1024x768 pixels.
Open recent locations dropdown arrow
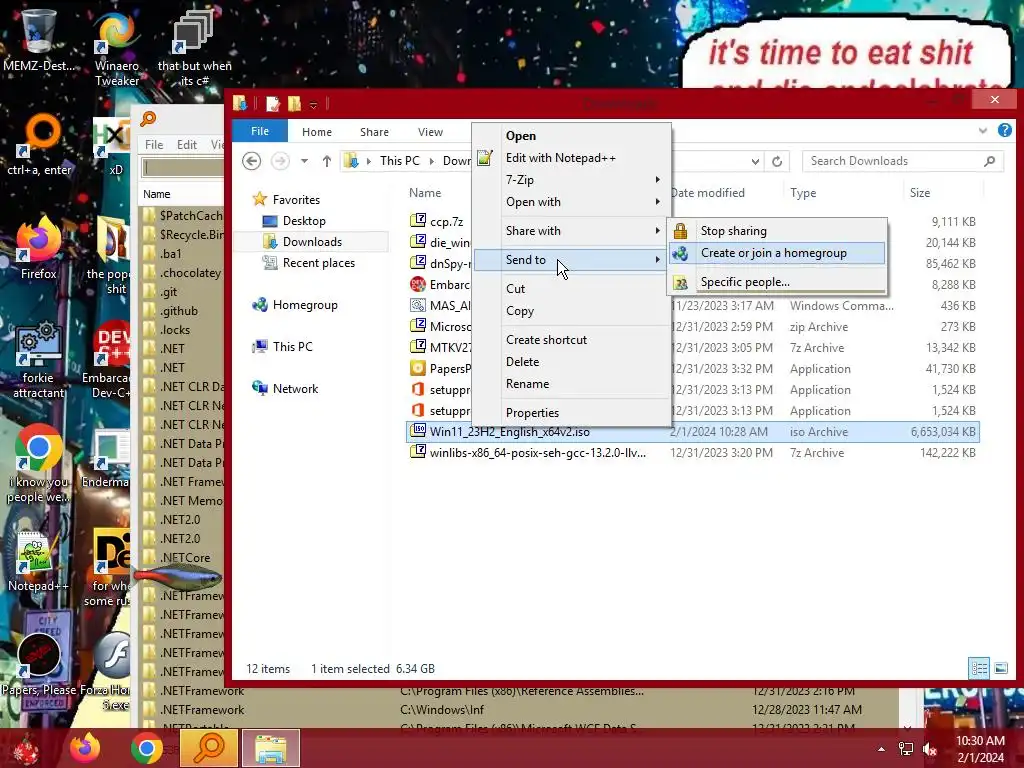pos(304,161)
